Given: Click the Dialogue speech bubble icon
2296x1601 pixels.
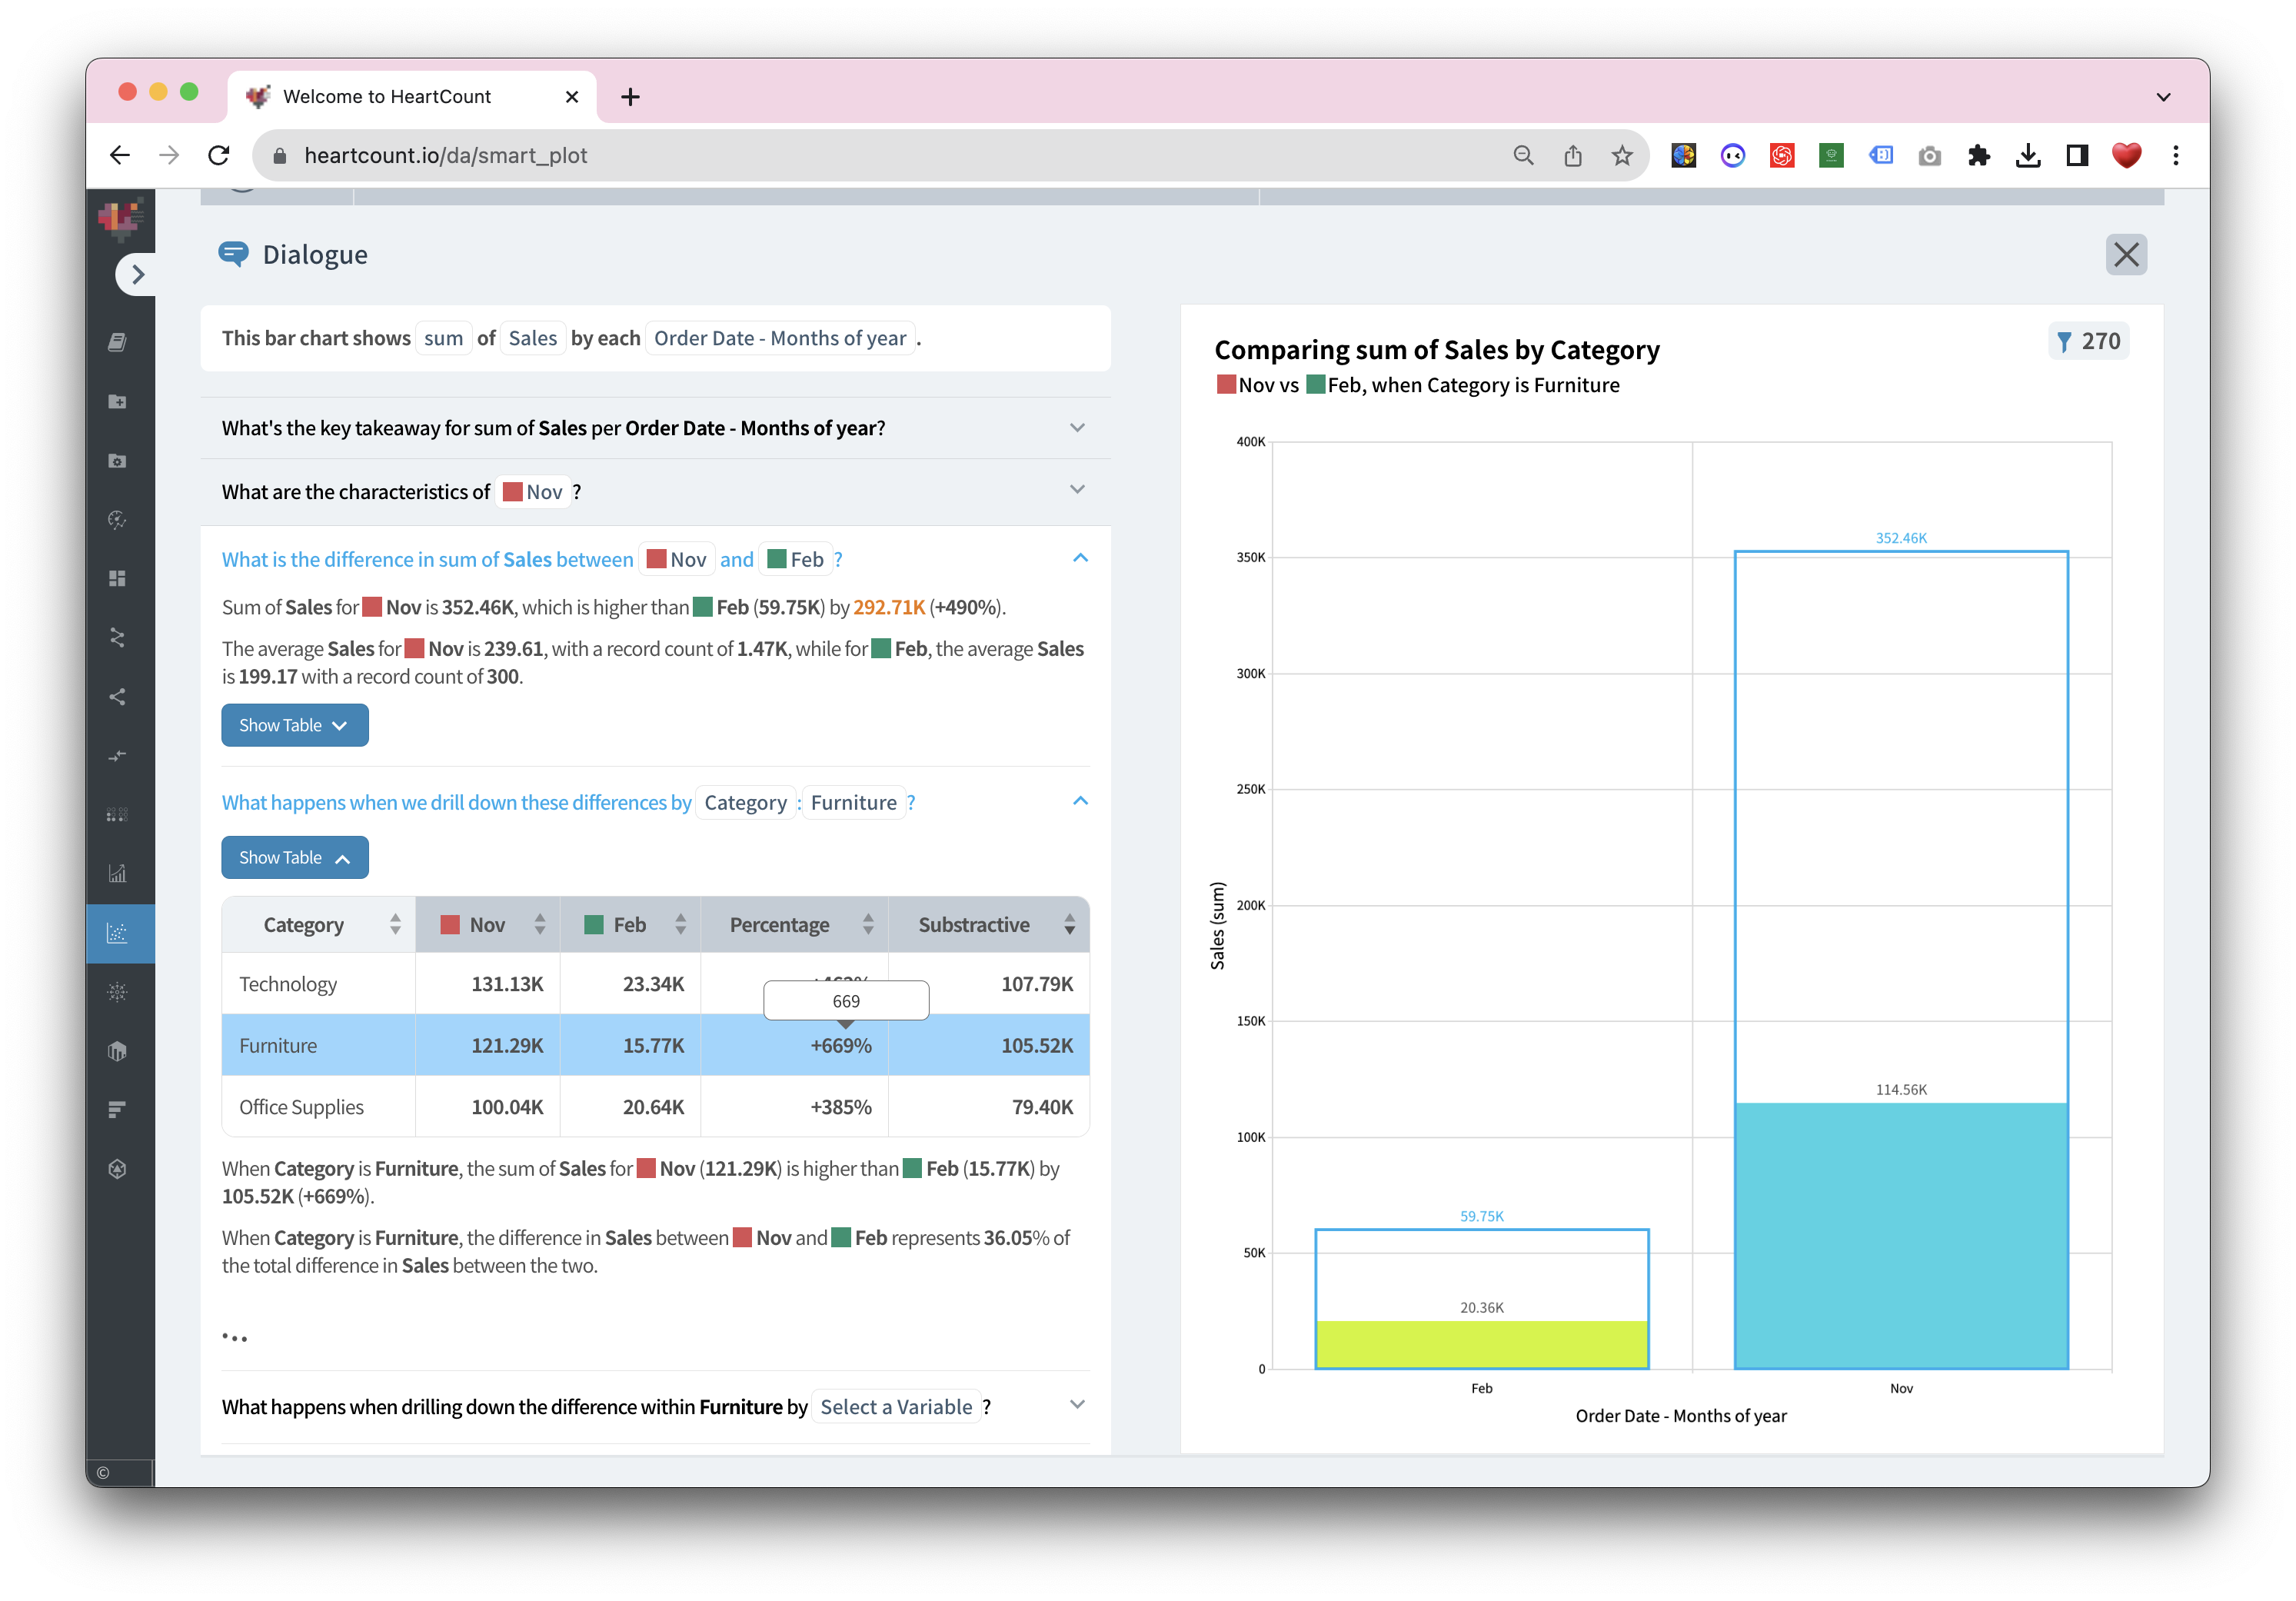Looking at the screenshot, I should pyautogui.click(x=233, y=254).
